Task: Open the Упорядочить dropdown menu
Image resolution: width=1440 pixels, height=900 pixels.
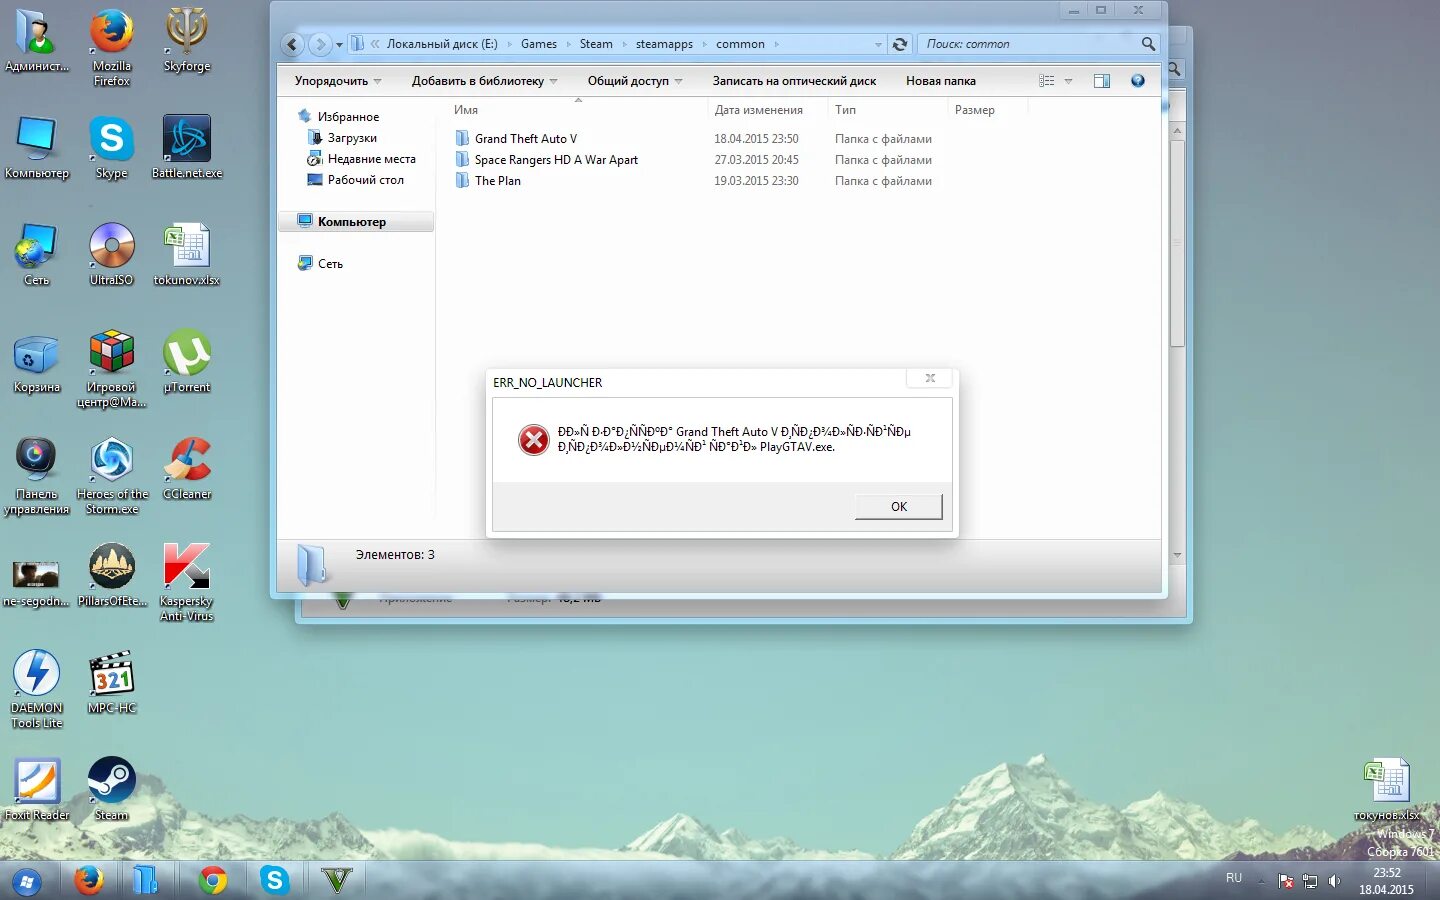Action: point(337,81)
